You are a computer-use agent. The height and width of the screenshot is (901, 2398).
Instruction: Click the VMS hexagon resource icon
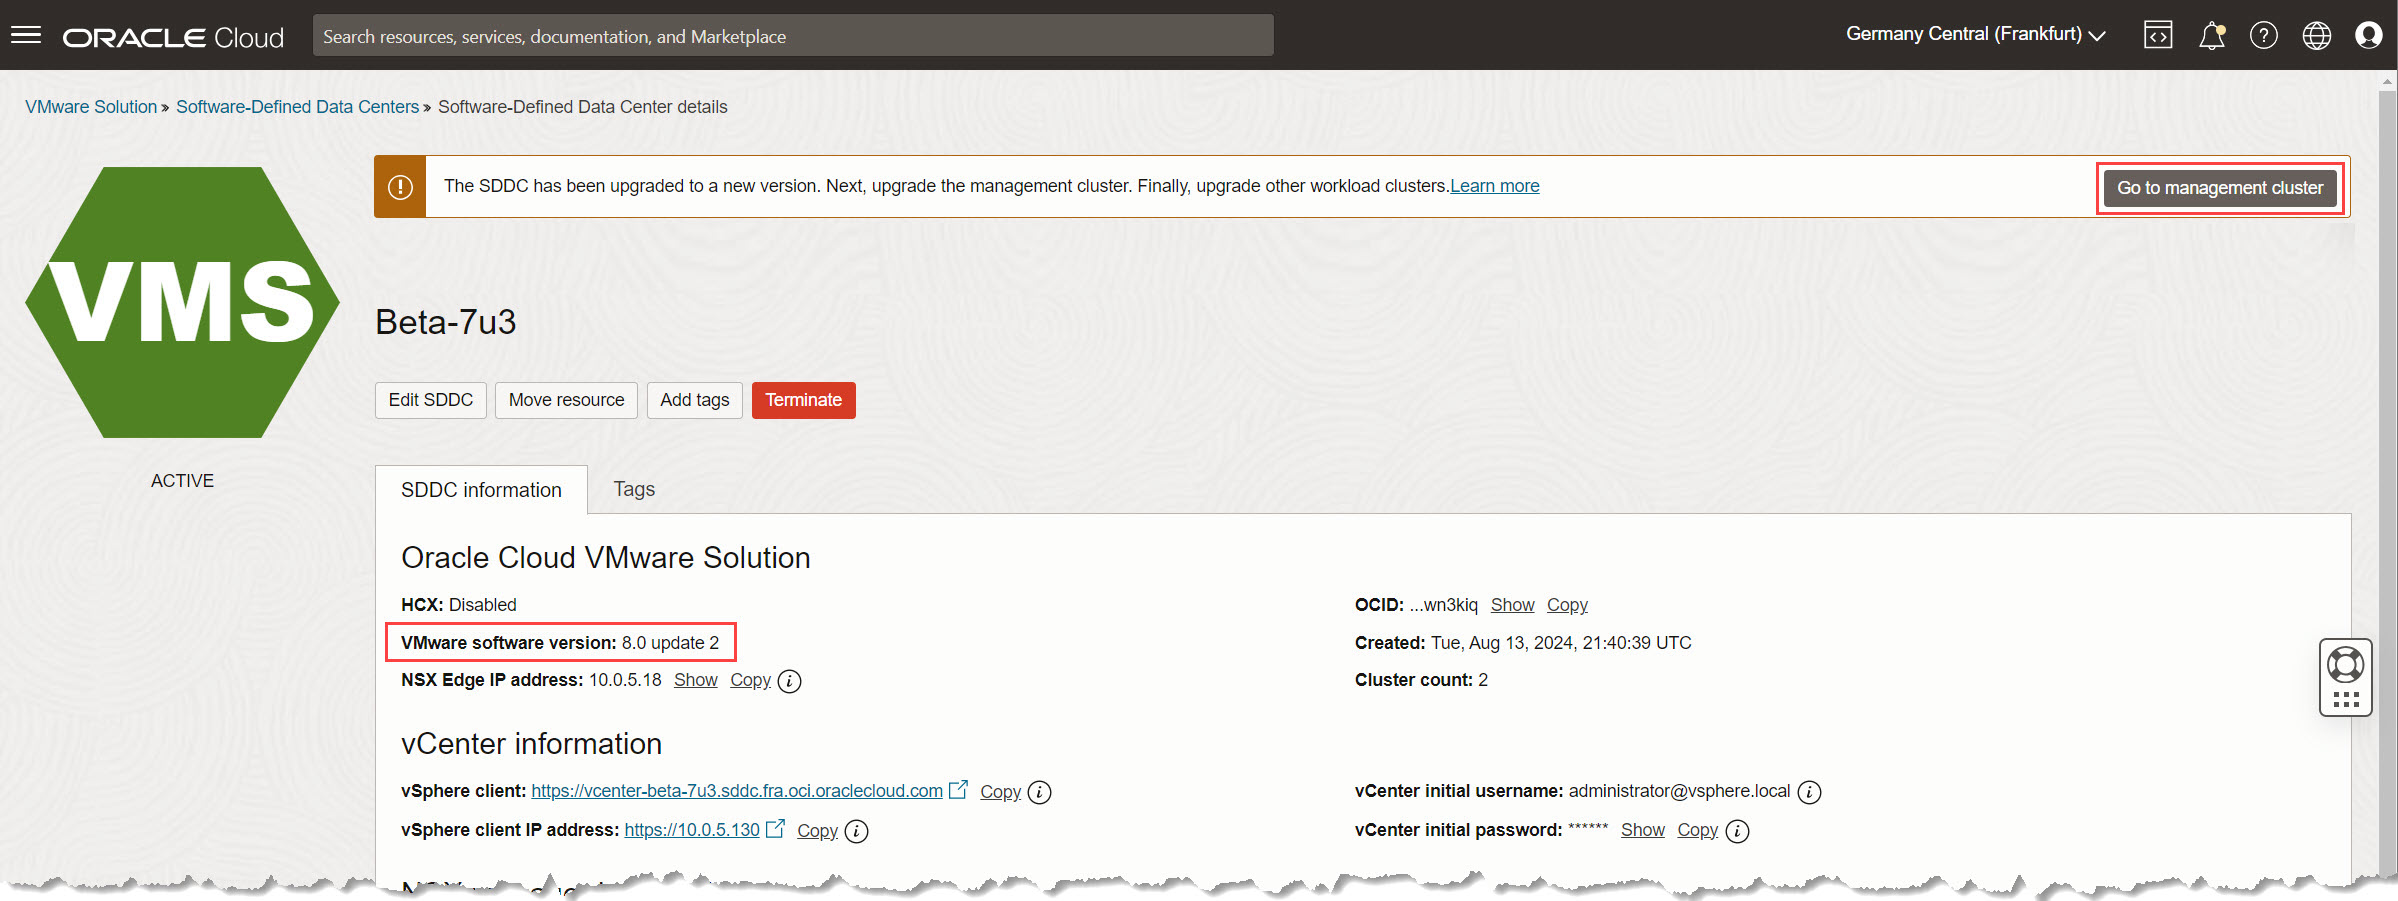pos(182,302)
